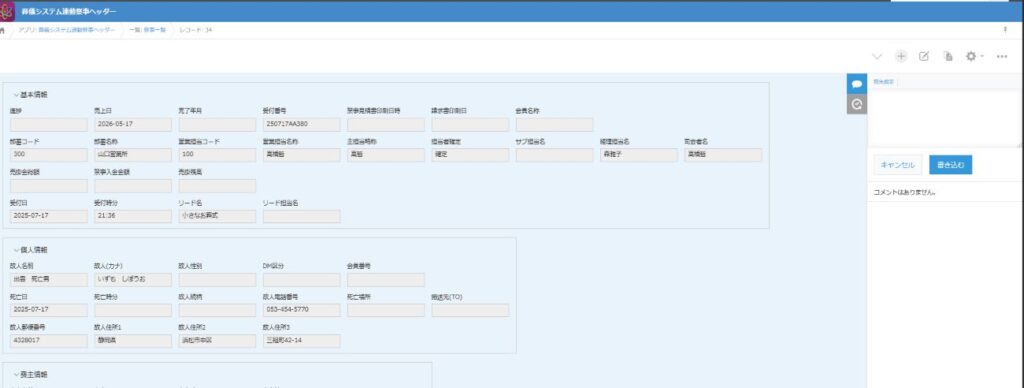Click the 故人住所2 field 浜松市中区

point(217,341)
